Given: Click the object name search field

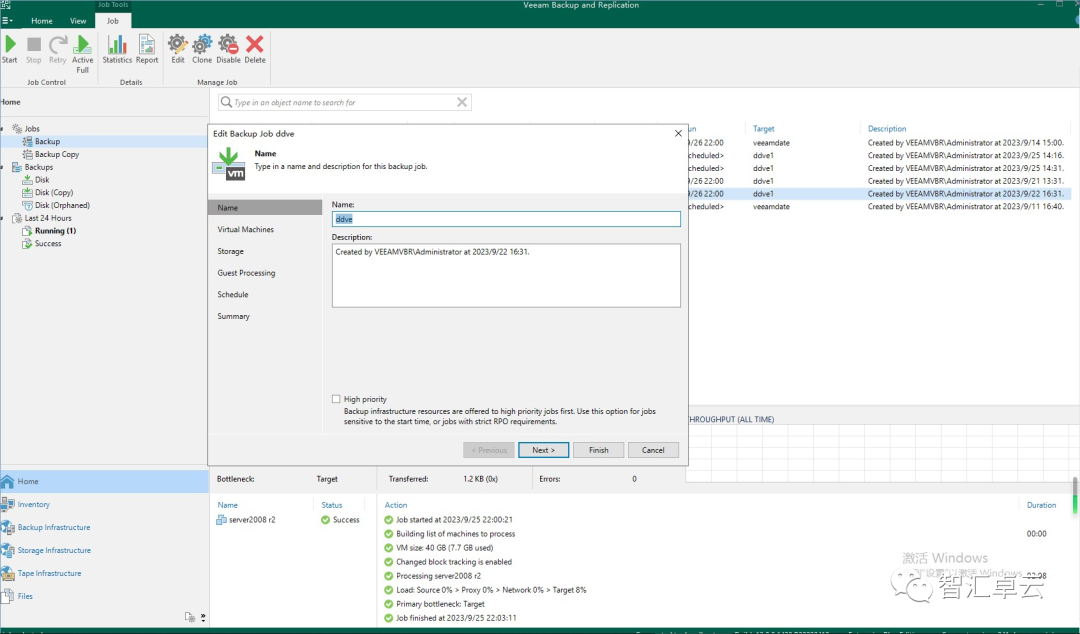Looking at the screenshot, I should [344, 102].
